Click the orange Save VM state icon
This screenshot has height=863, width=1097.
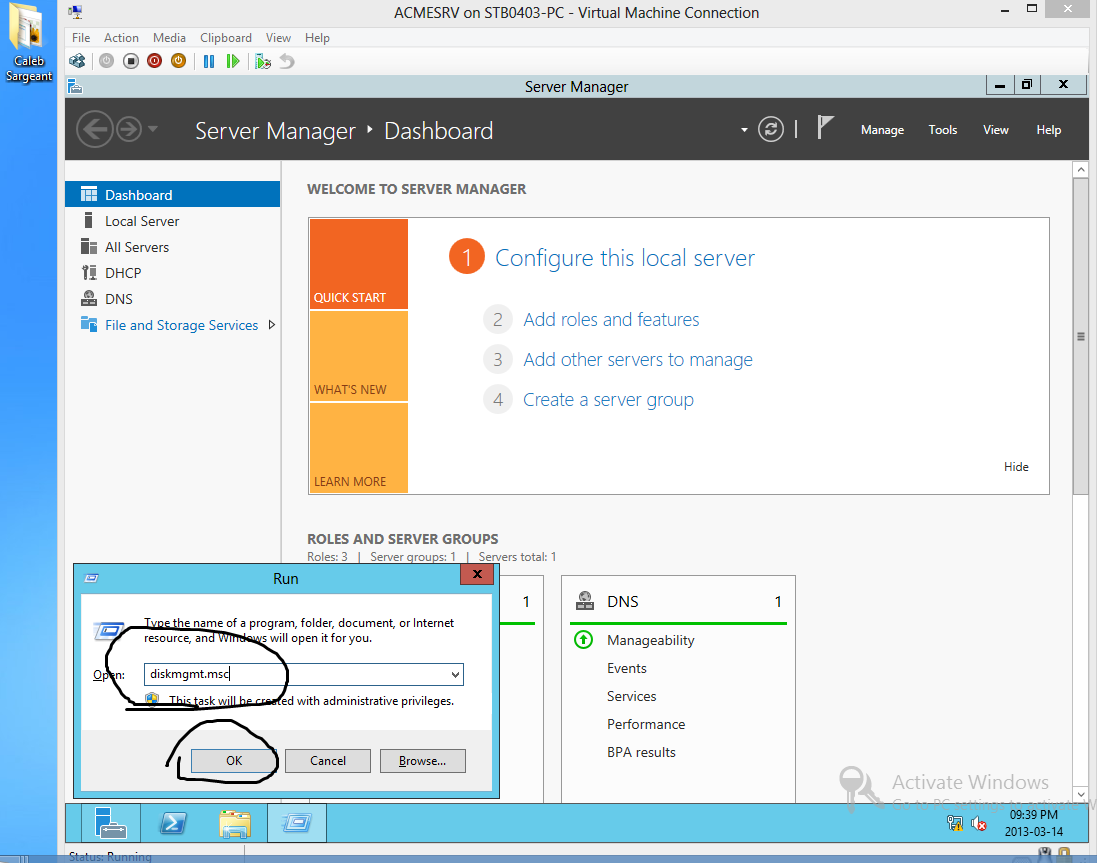point(178,62)
